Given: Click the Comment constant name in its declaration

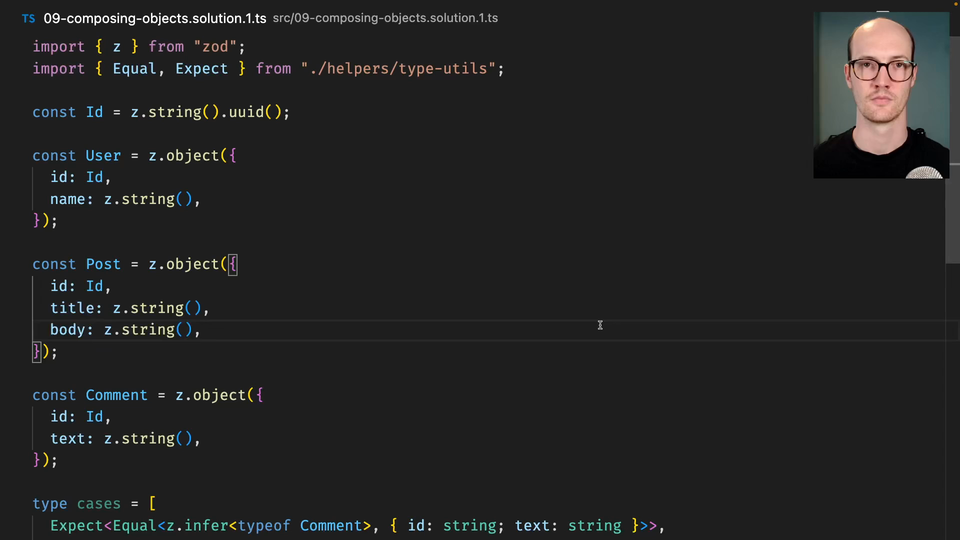Looking at the screenshot, I should coord(116,395).
